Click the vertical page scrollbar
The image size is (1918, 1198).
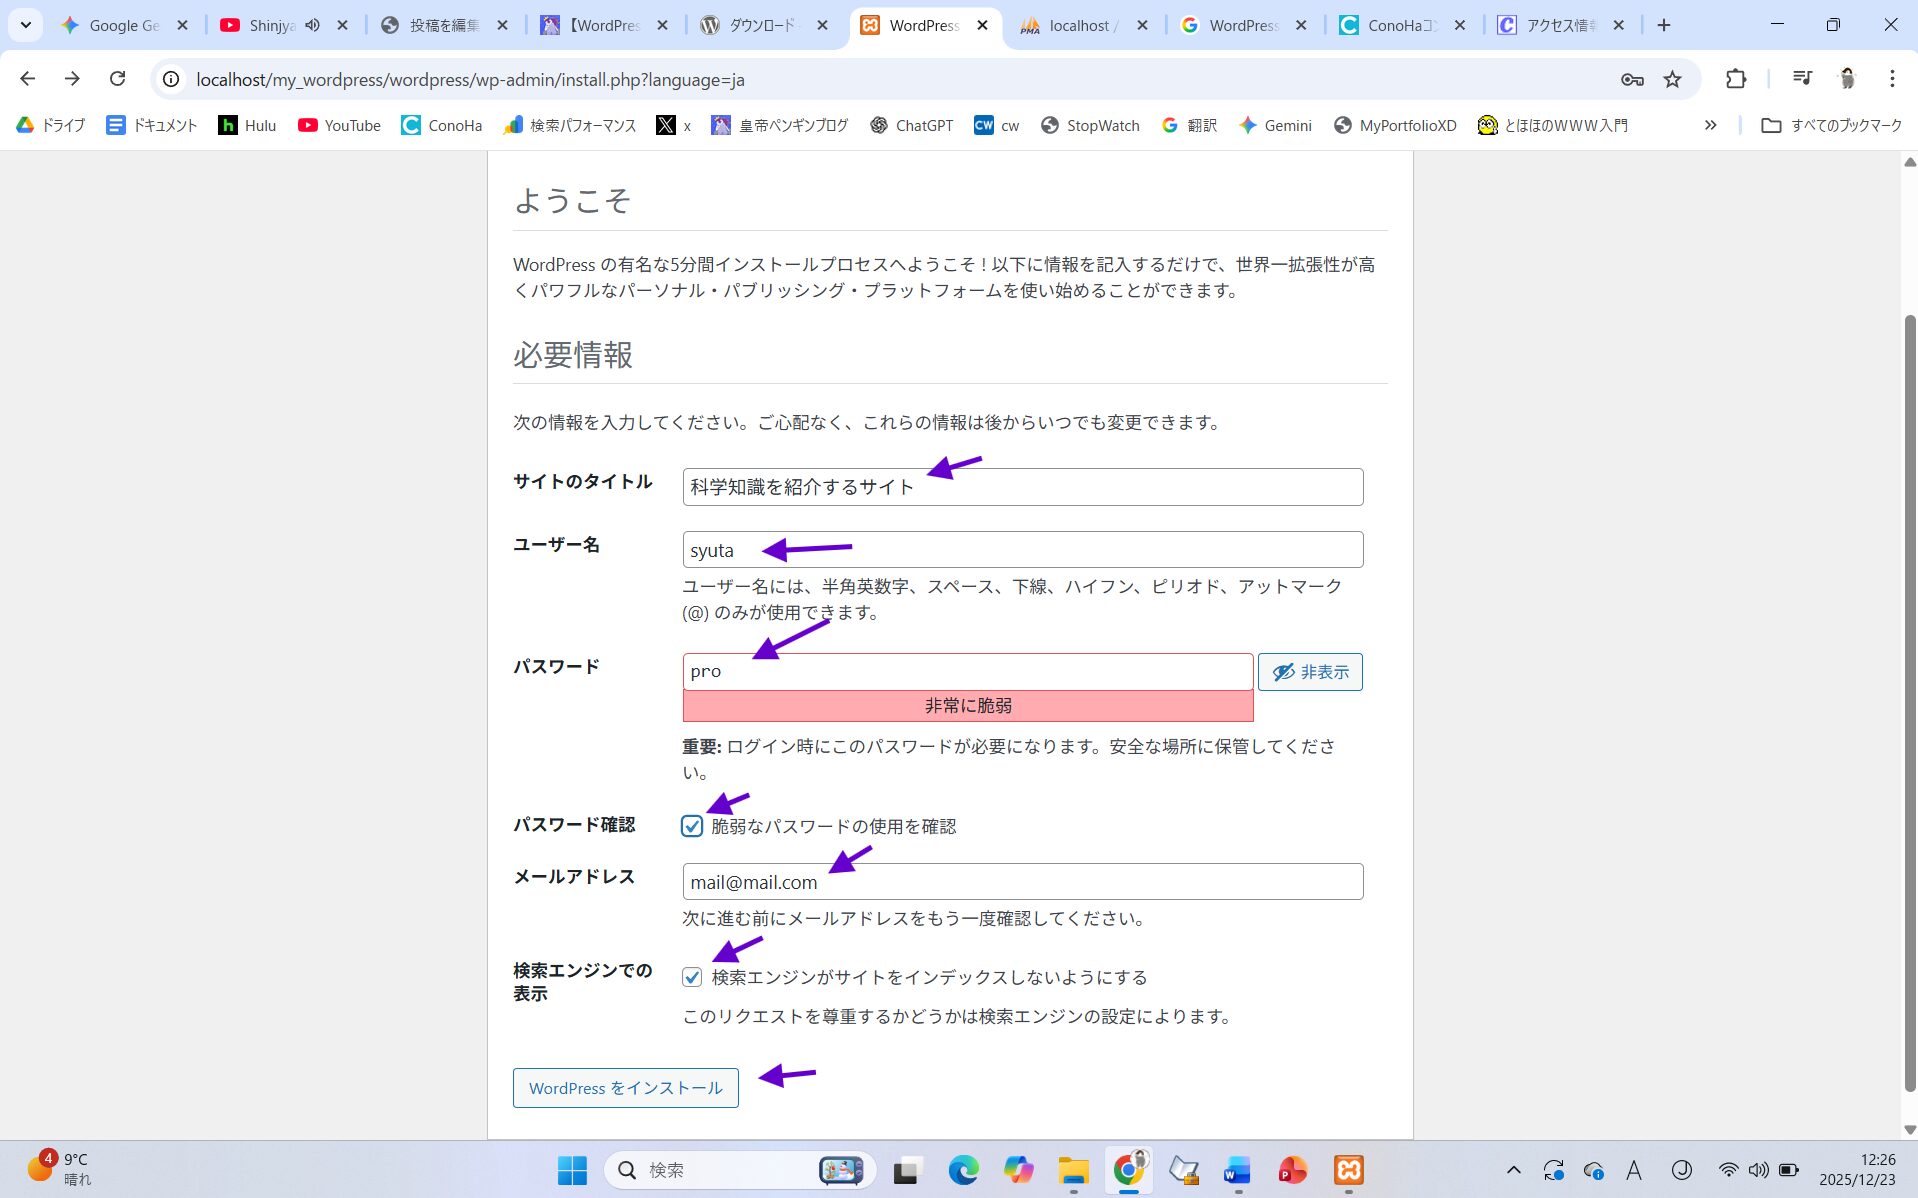(1909, 700)
